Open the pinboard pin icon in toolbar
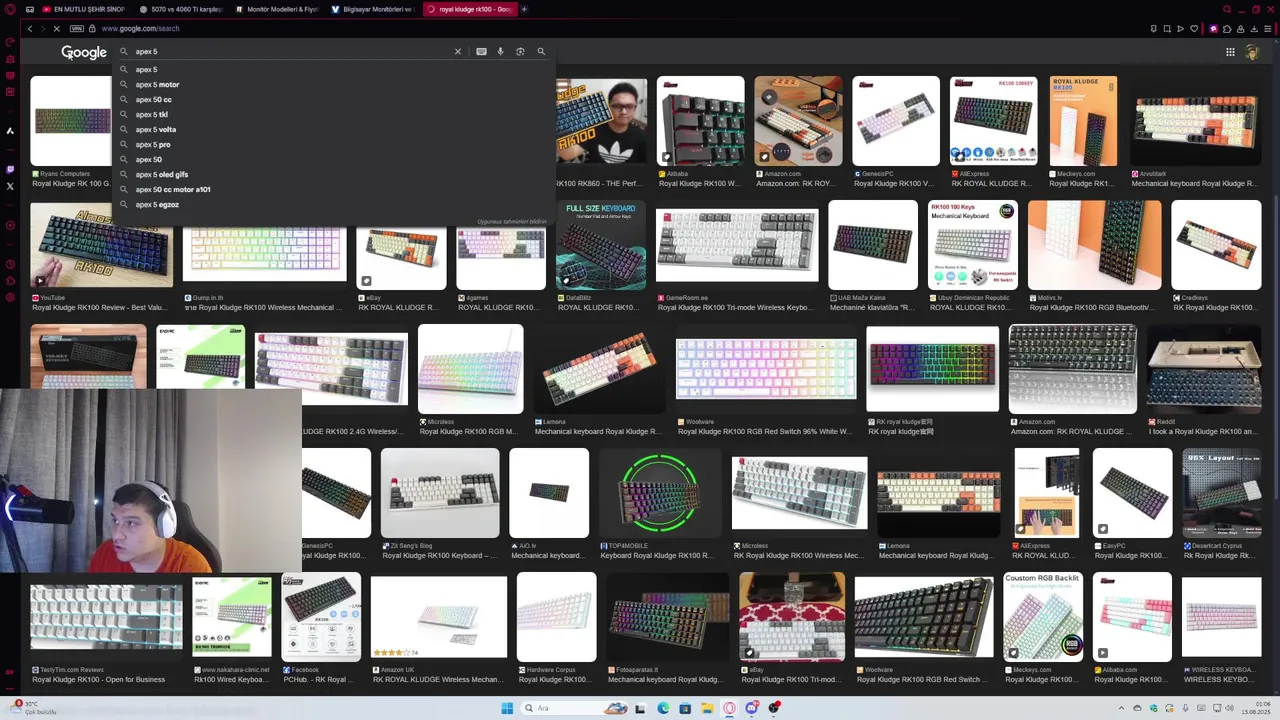 [1153, 29]
